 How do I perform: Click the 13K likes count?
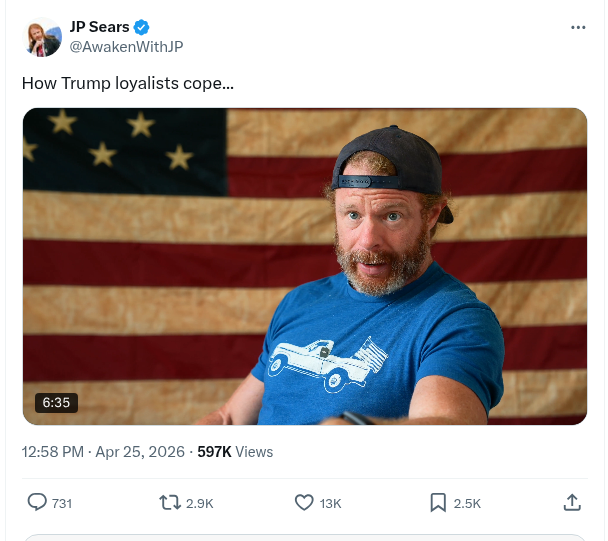[331, 503]
